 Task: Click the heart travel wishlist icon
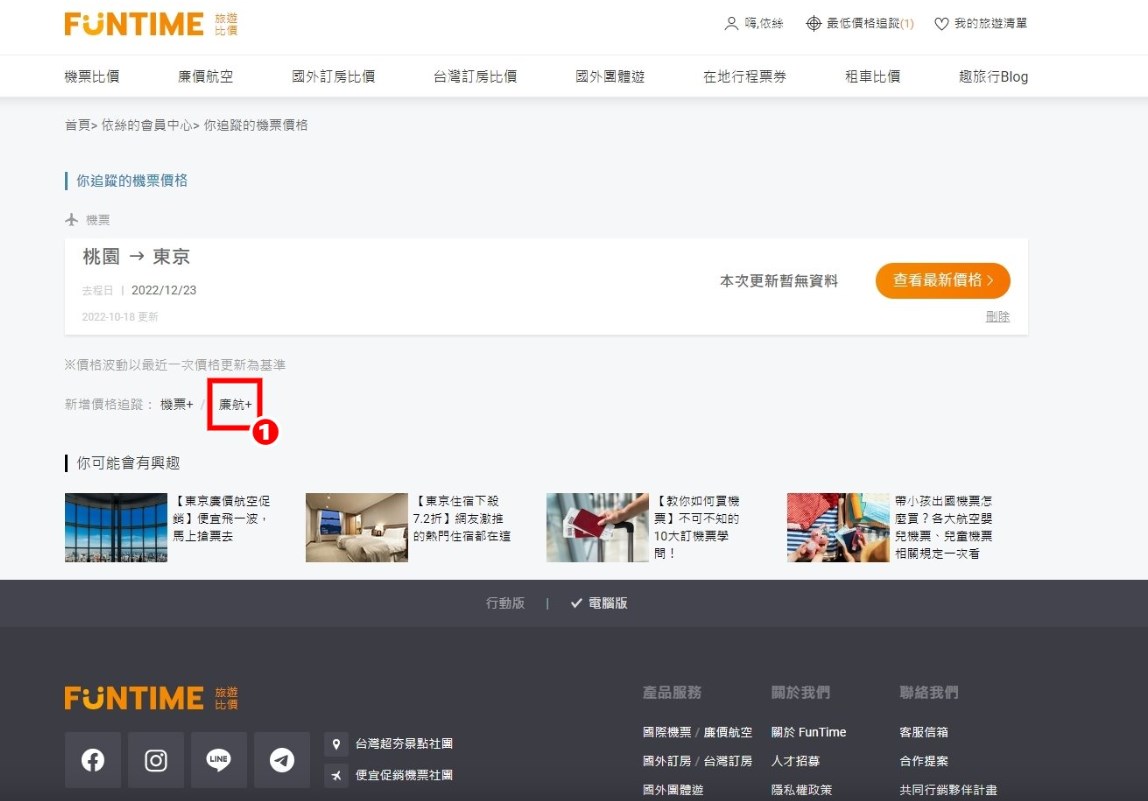pos(941,24)
